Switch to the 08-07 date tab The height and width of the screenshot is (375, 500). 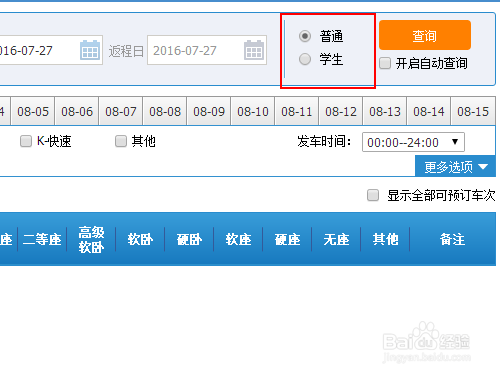121,111
